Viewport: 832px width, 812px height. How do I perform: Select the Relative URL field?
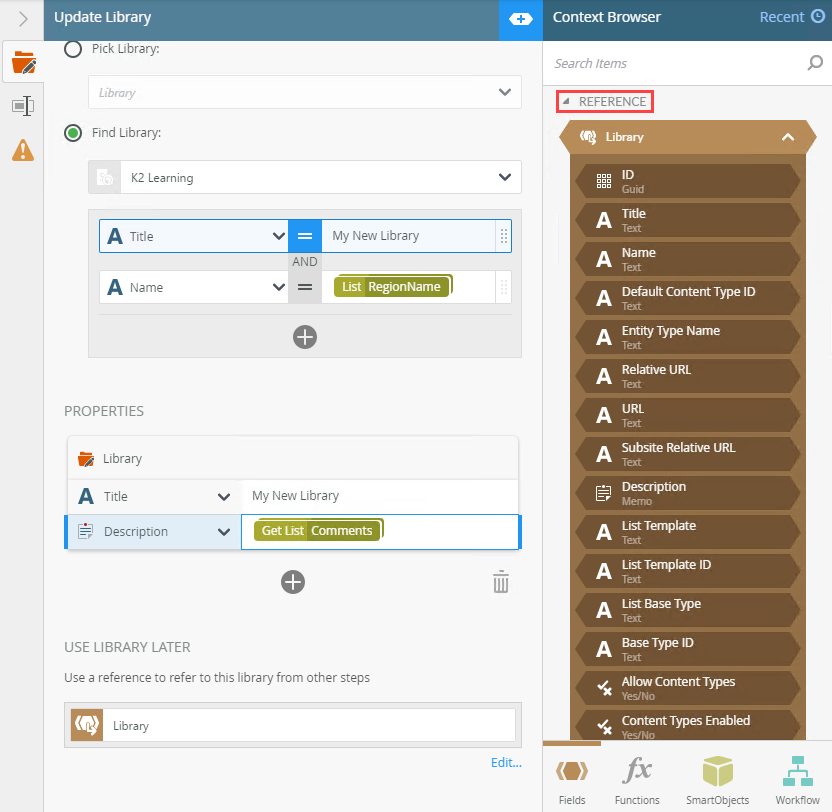click(x=688, y=376)
